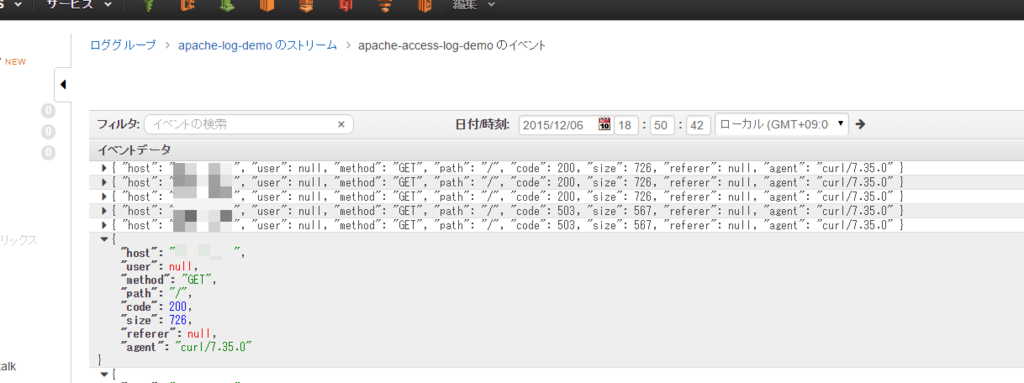Expand the first collapsed code 200 event

point(104,168)
